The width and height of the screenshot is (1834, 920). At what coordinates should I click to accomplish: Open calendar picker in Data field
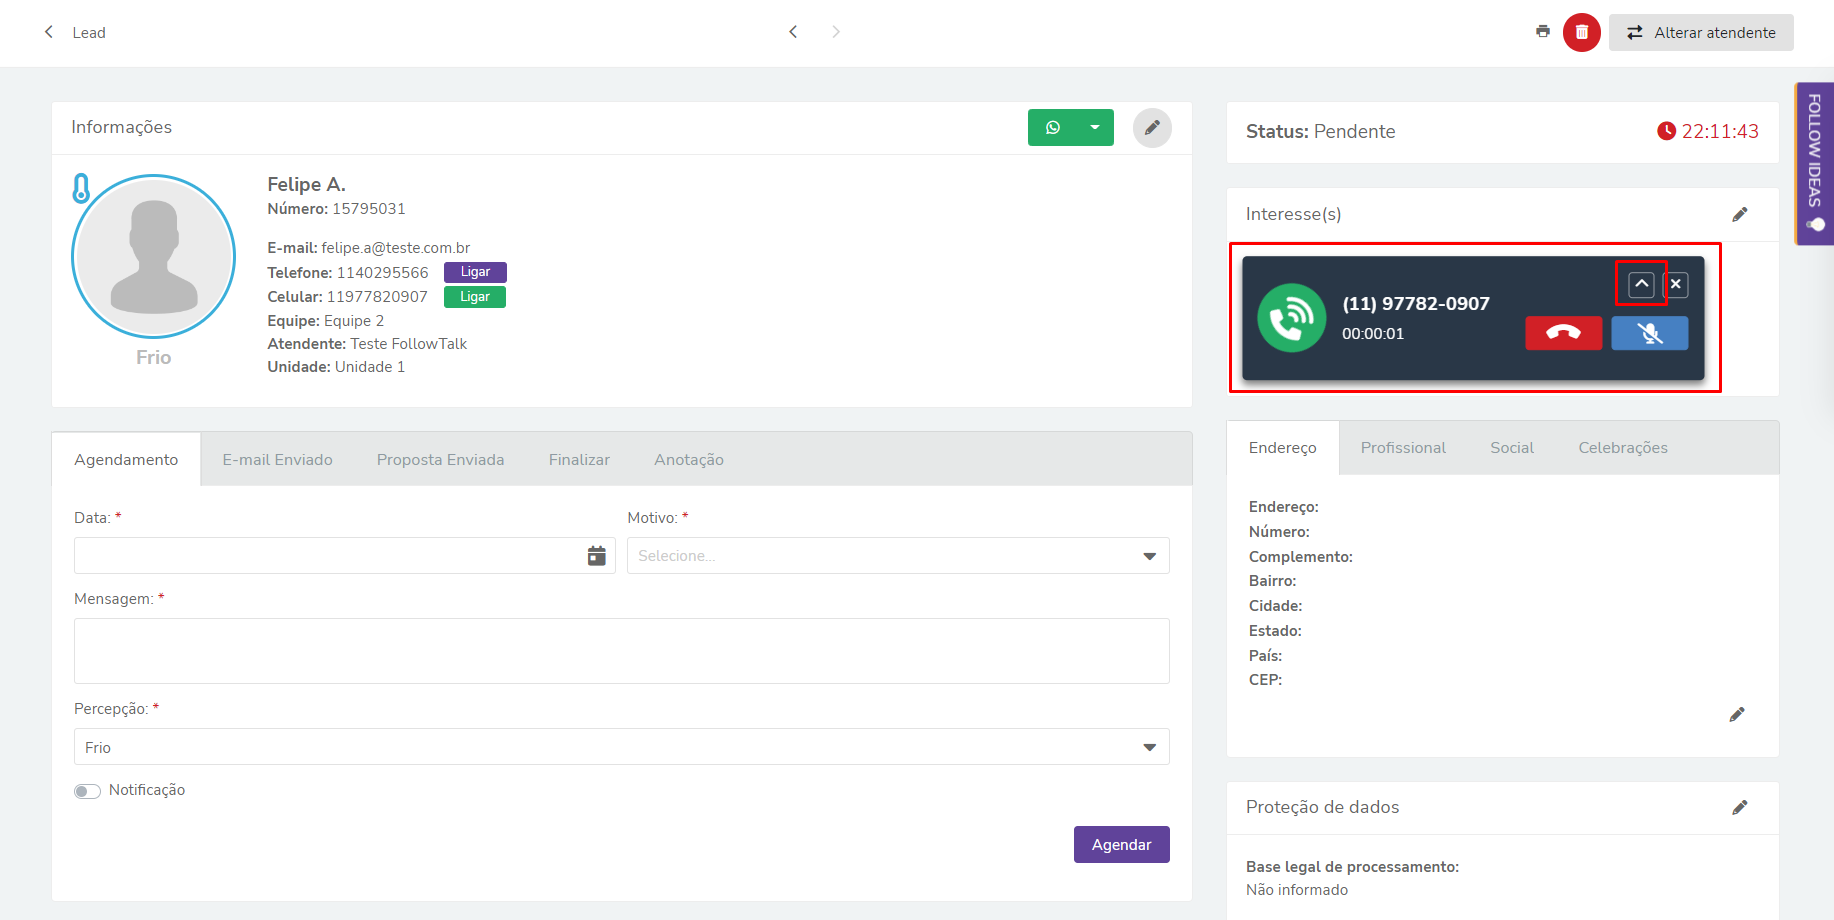596,555
